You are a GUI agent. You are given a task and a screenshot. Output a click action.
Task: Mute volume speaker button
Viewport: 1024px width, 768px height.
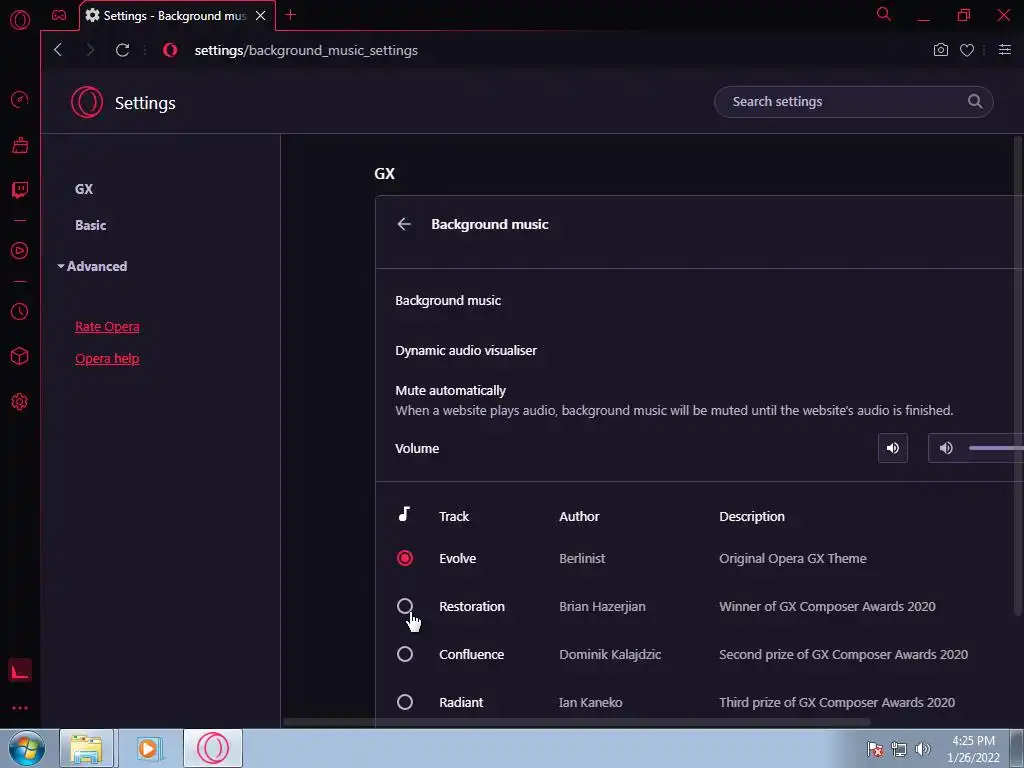click(x=893, y=448)
